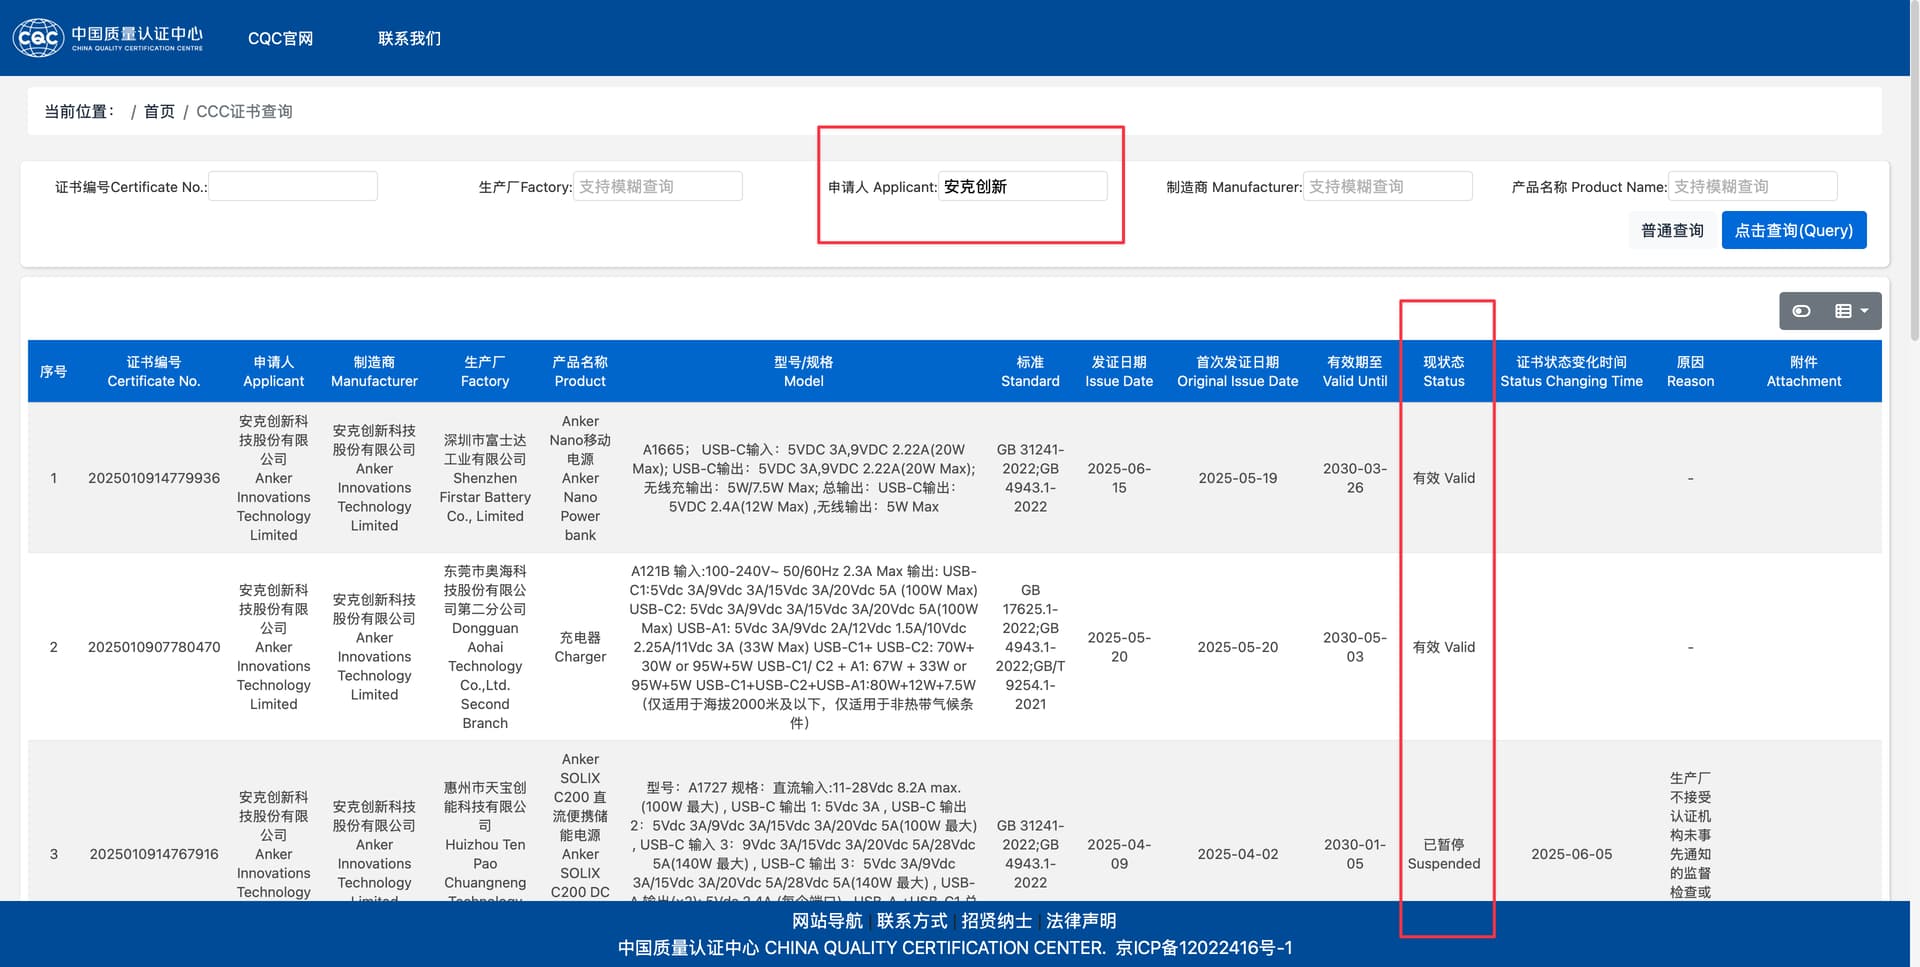Viewport: 1920px width, 967px height.
Task: Click the 现状态 Status column header
Action: [x=1444, y=371]
